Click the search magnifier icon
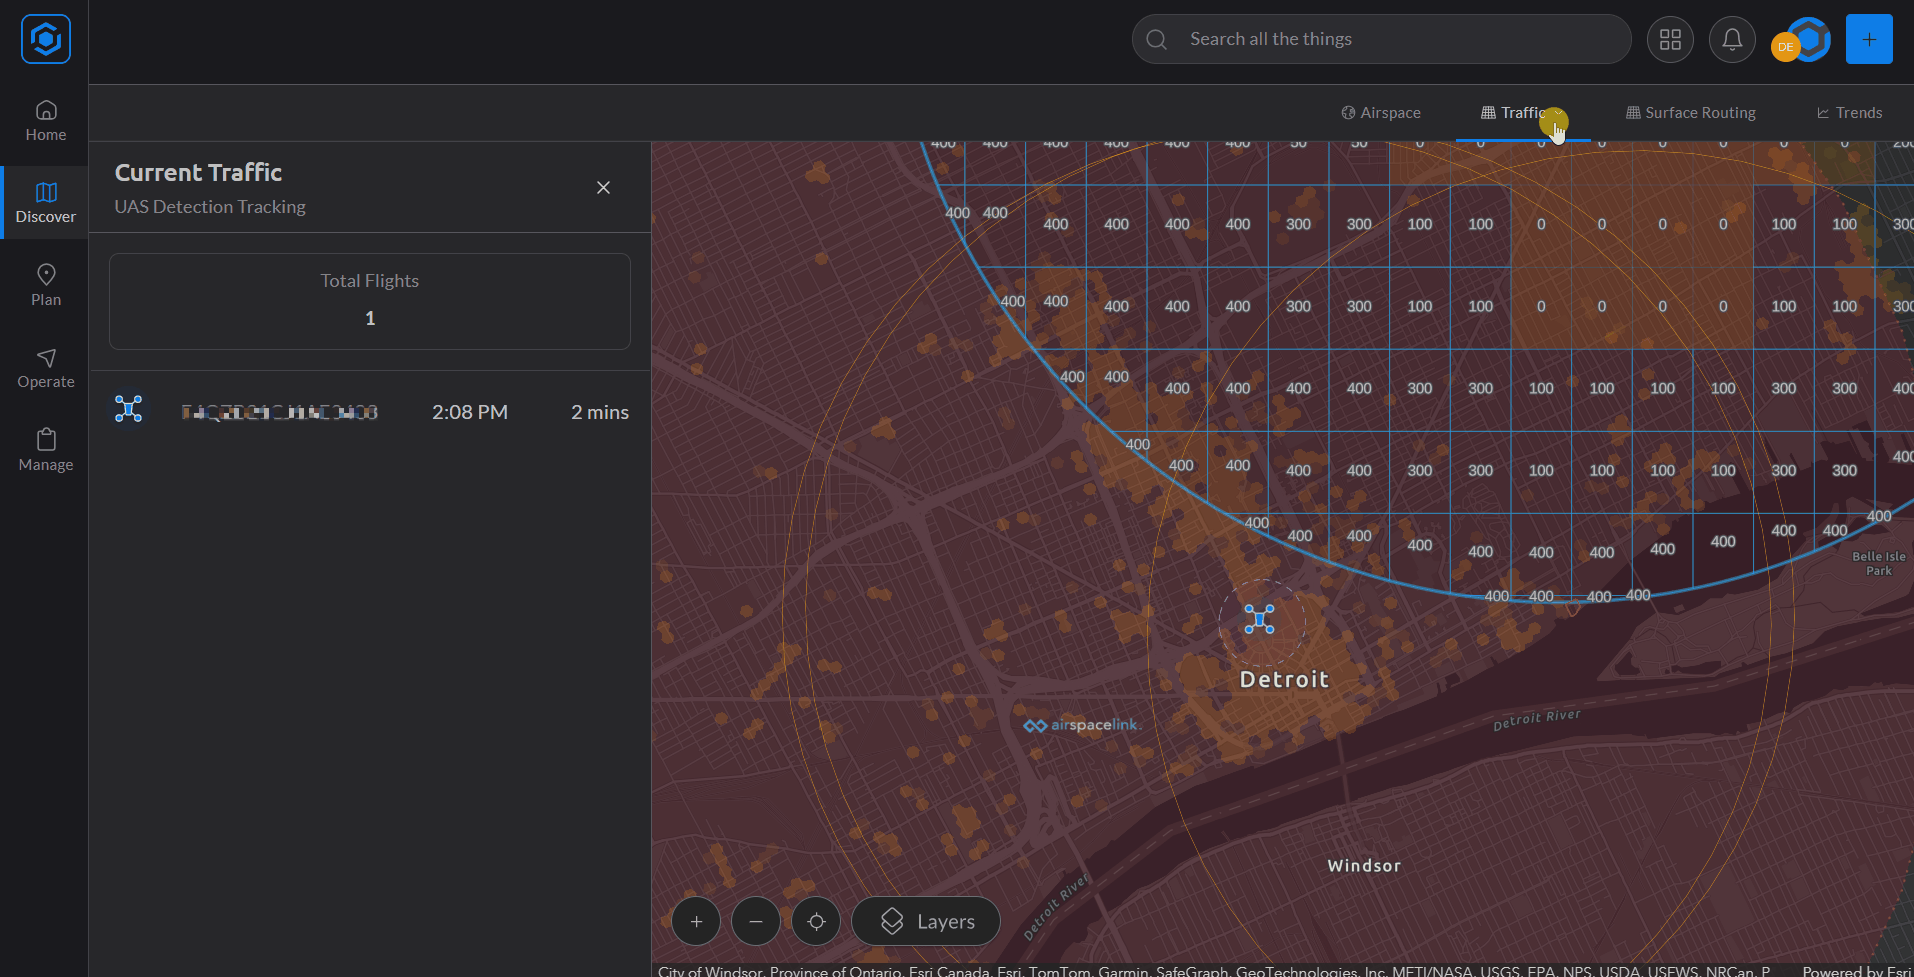Screen dimensions: 1914x977 (x=1157, y=40)
